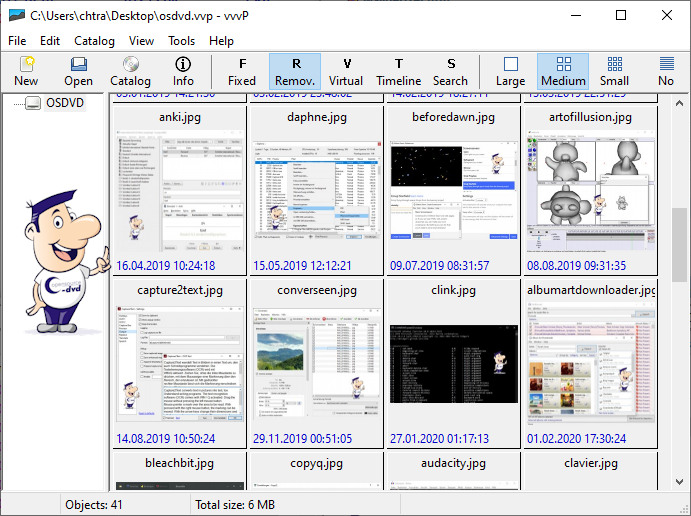Image resolution: width=691 pixels, height=516 pixels.
Task: Open the File menu
Action: click(17, 41)
